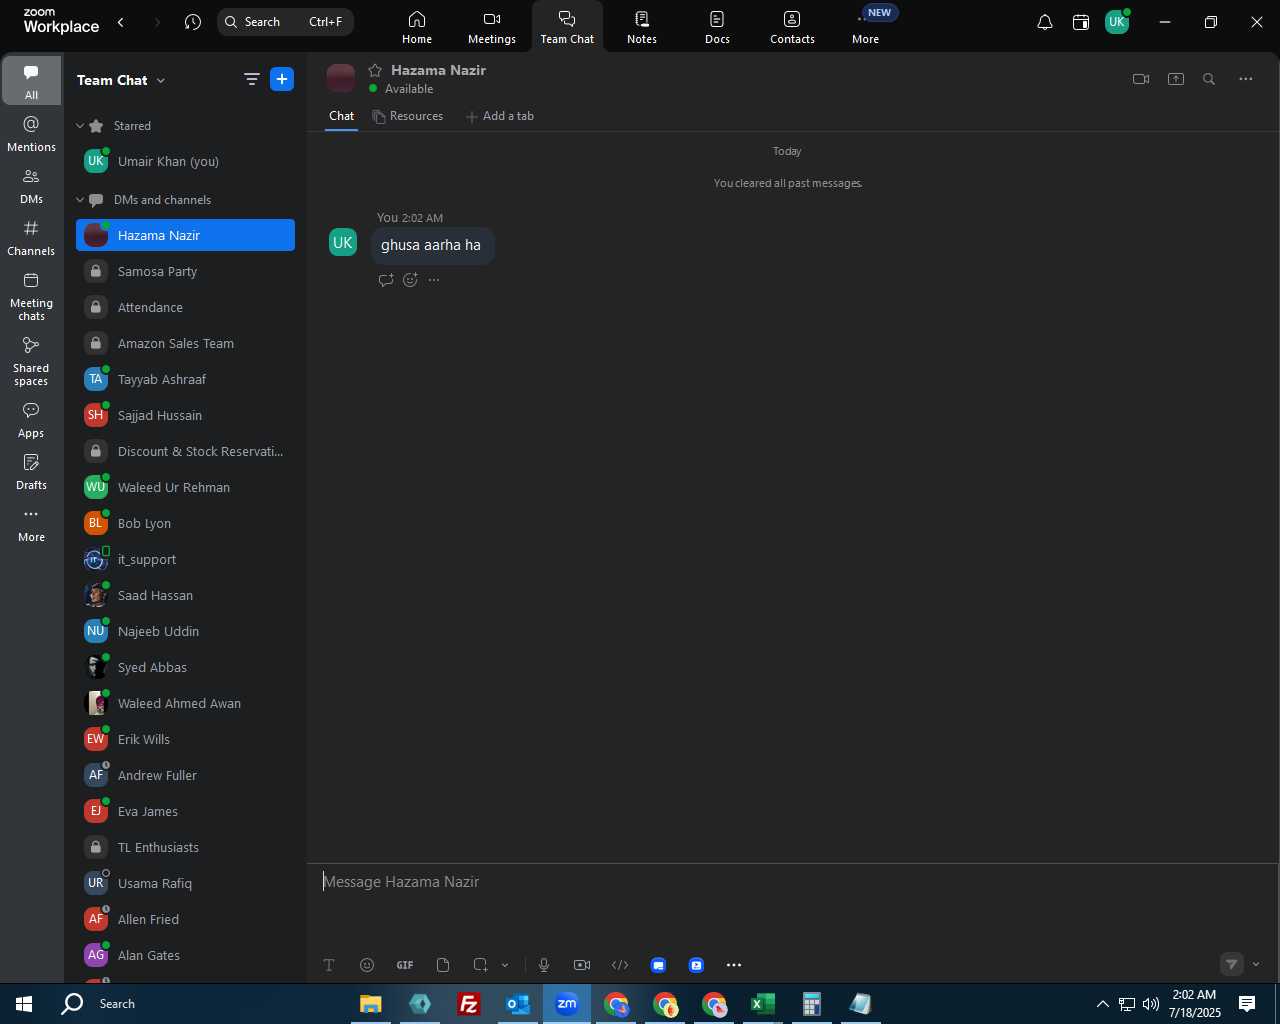Image resolution: width=1280 pixels, height=1024 pixels.
Task: Record a video message
Action: [x=582, y=965]
